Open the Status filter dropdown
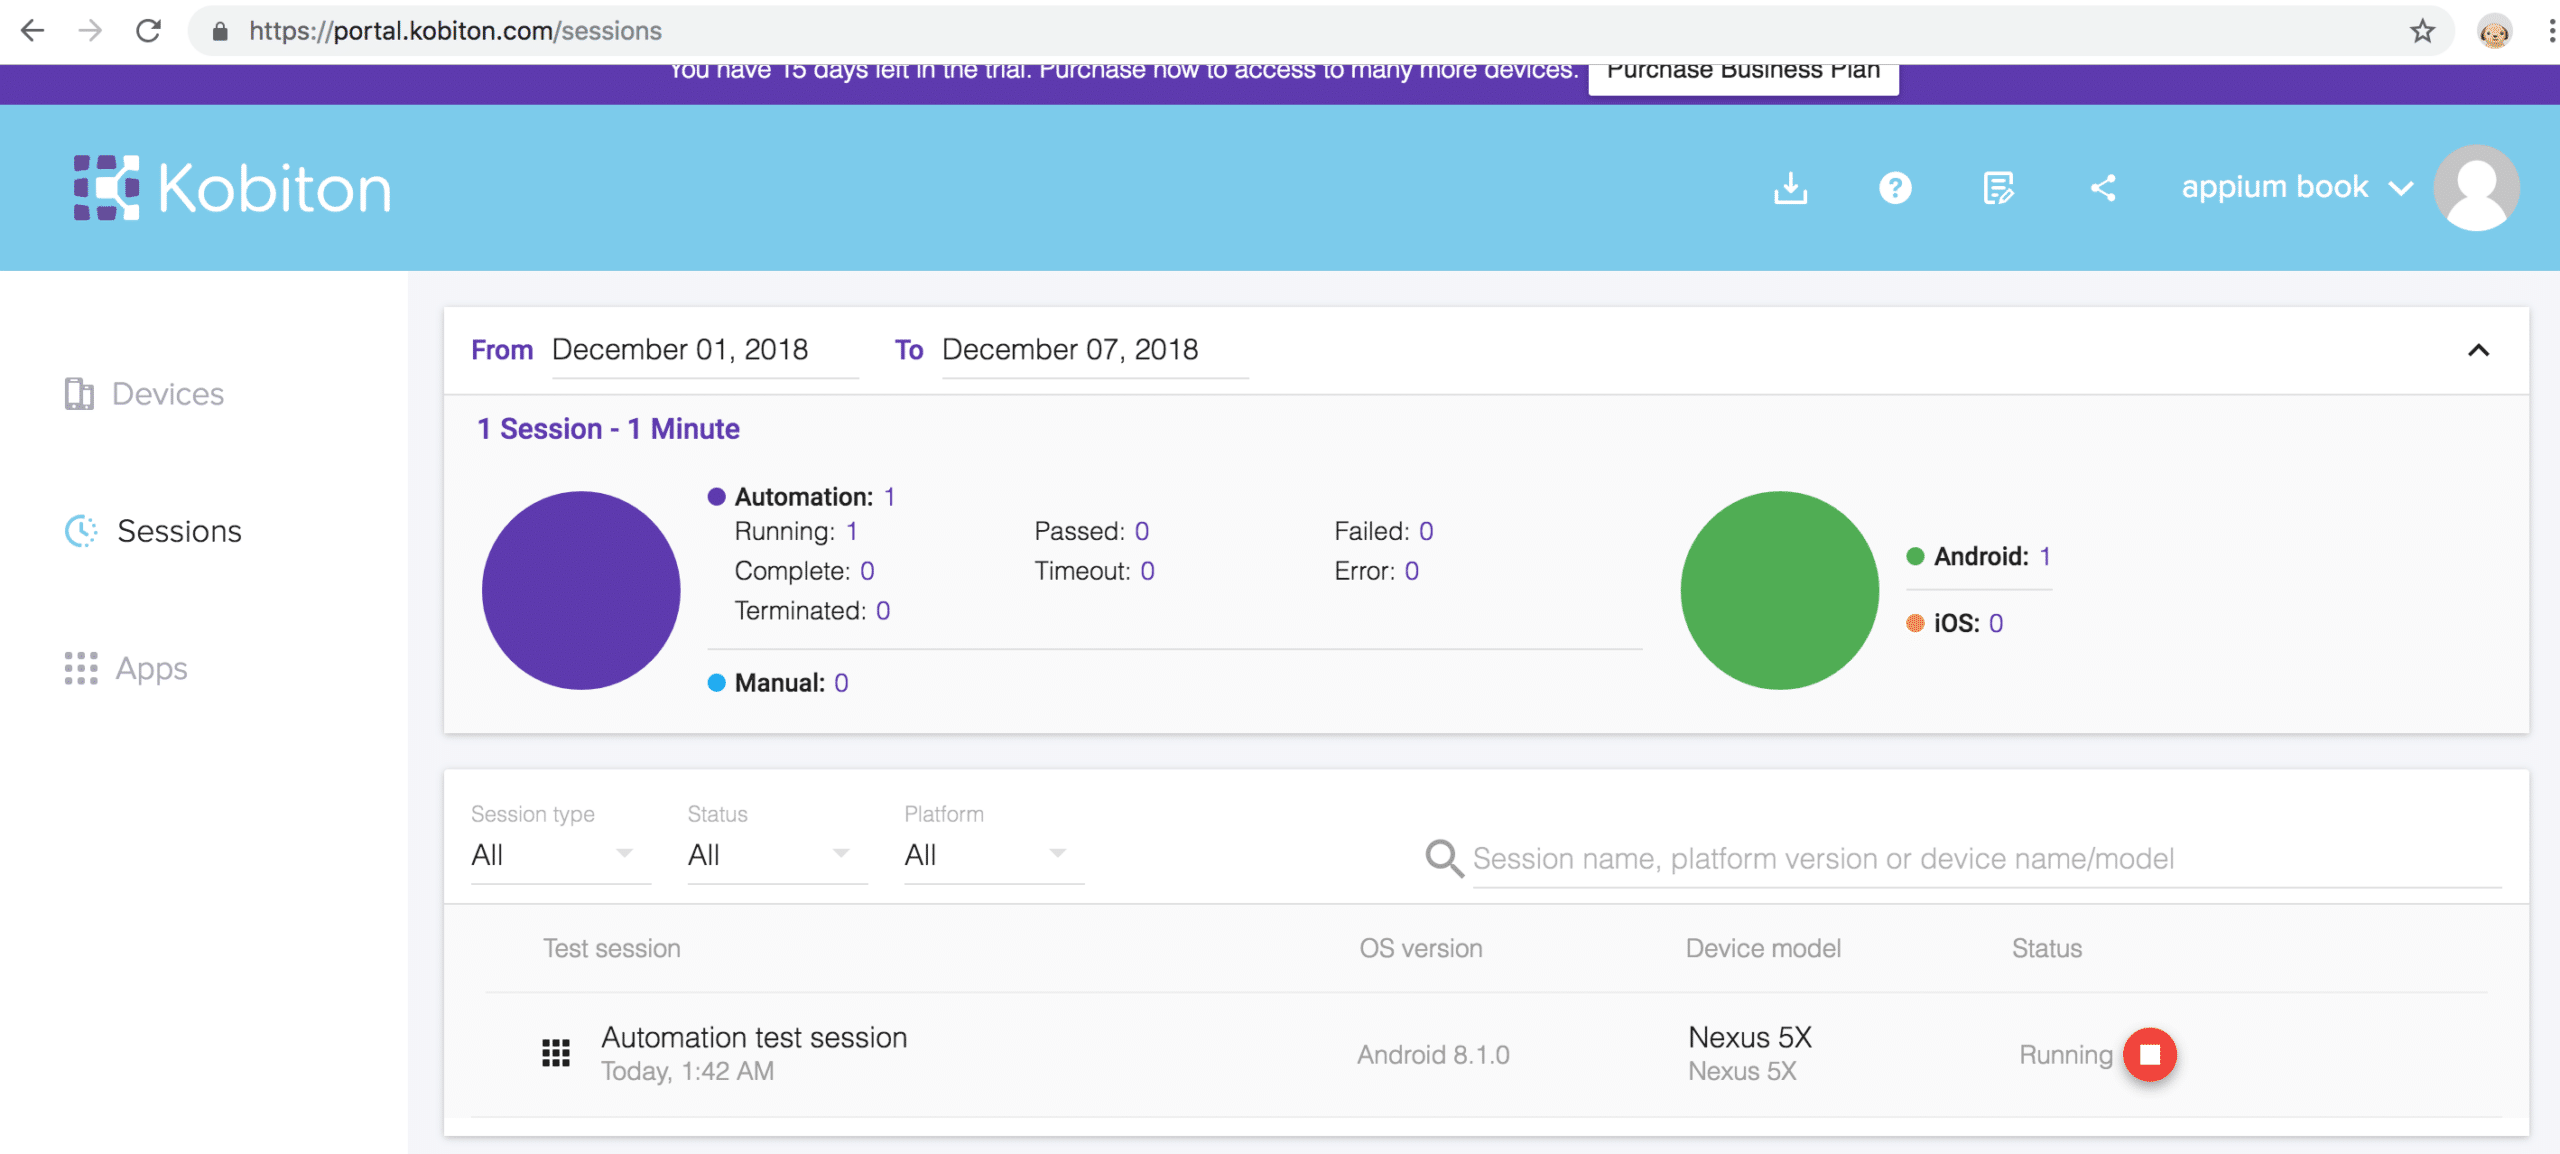This screenshot has height=1154, width=2560. coord(769,854)
